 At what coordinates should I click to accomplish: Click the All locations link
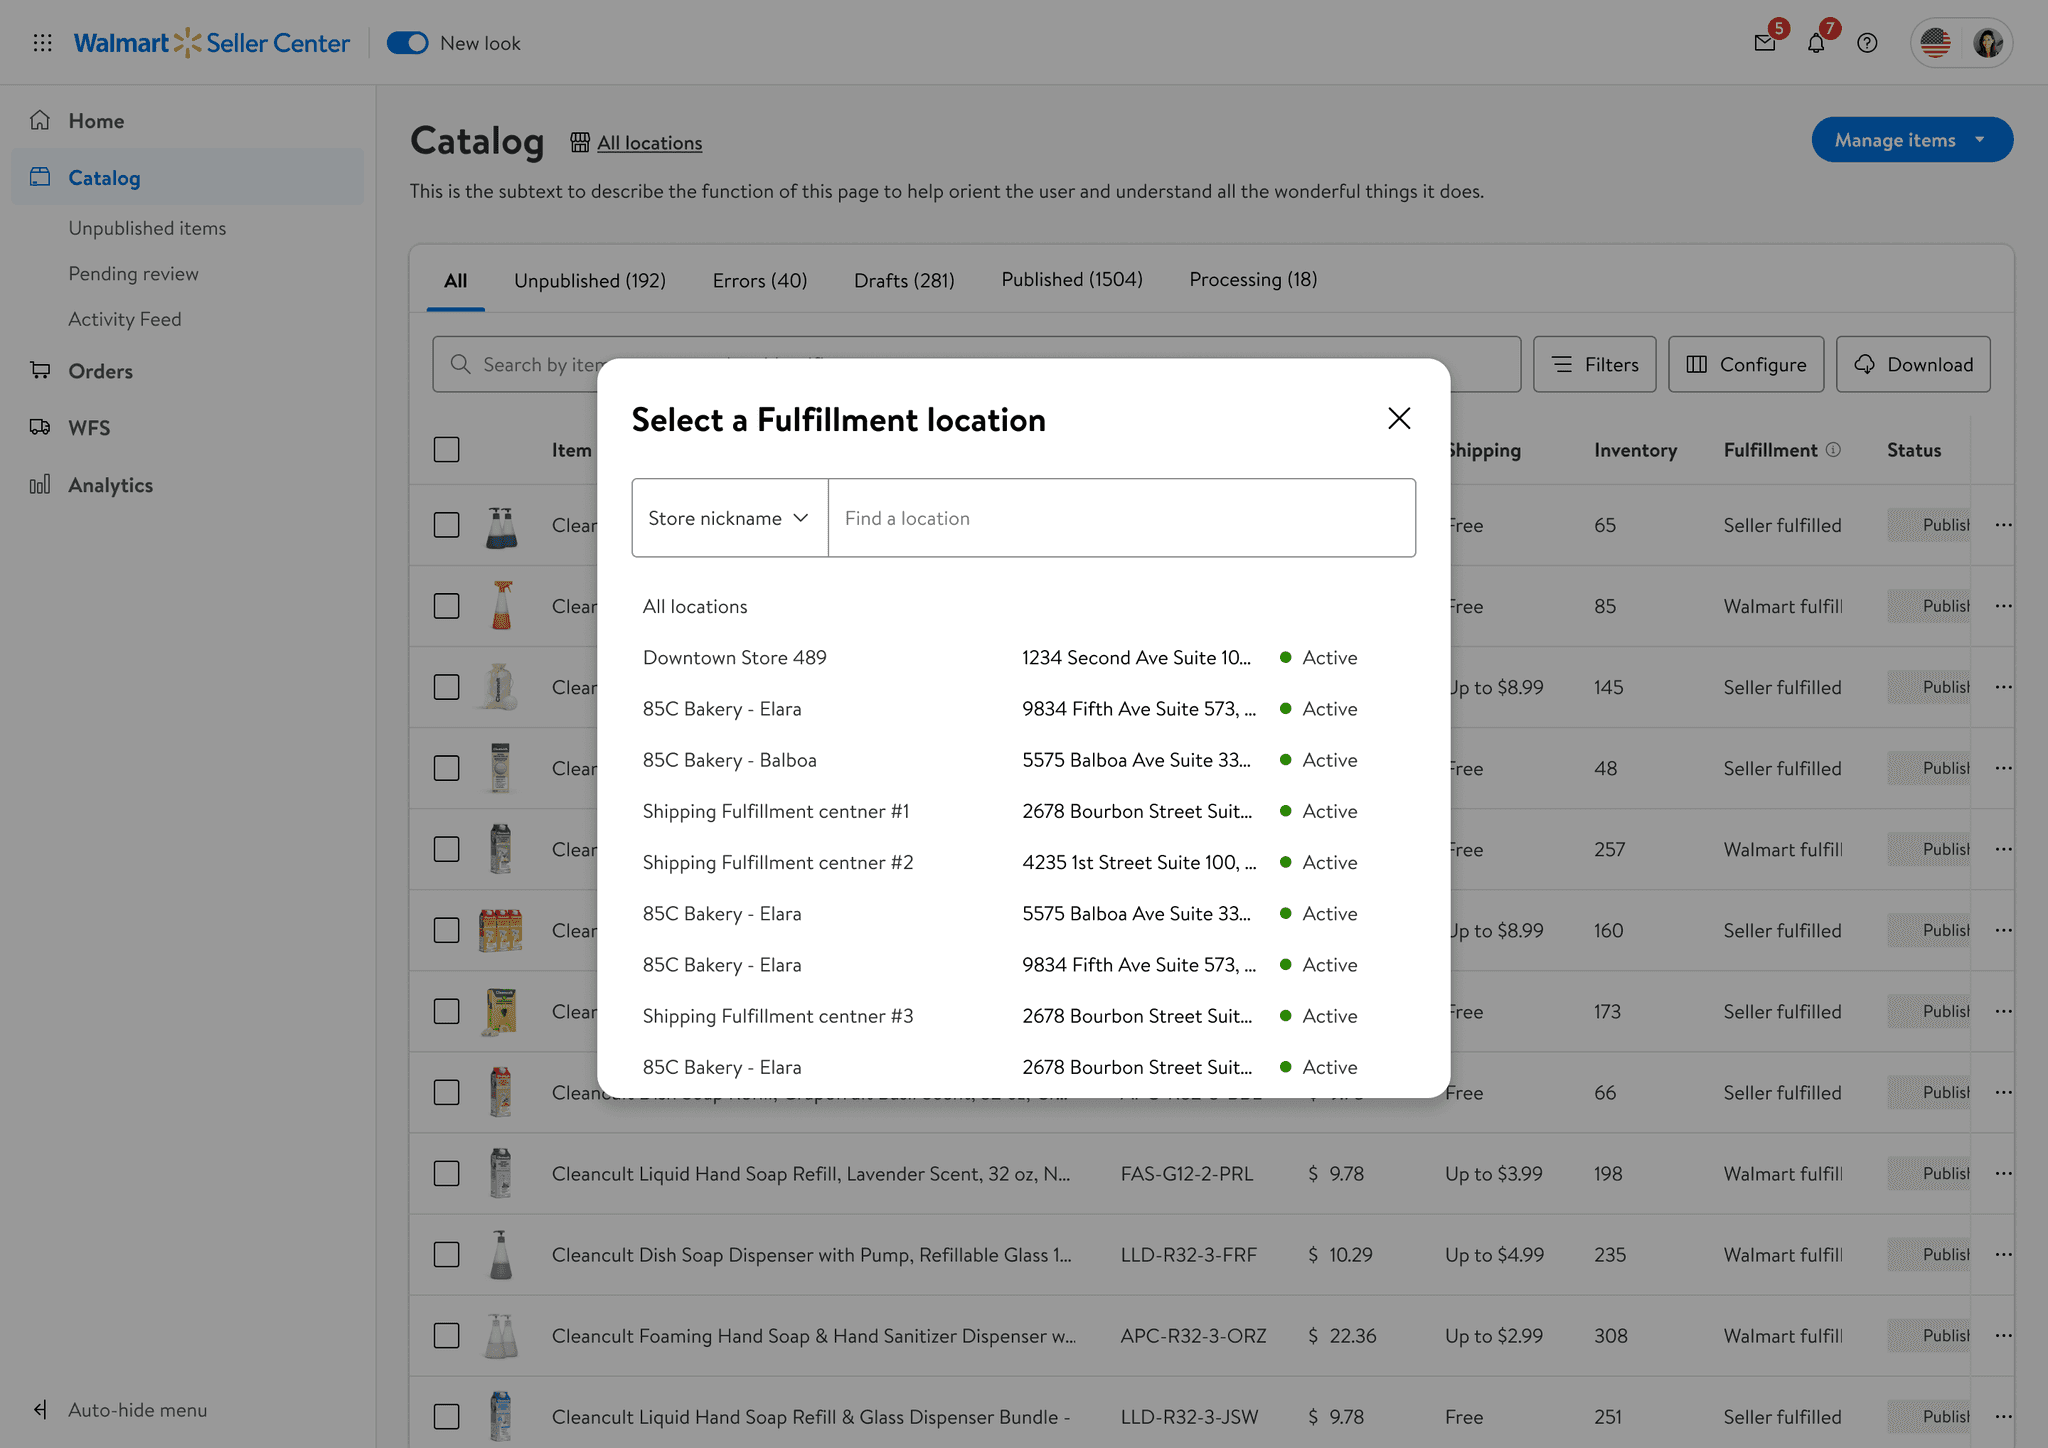649,143
